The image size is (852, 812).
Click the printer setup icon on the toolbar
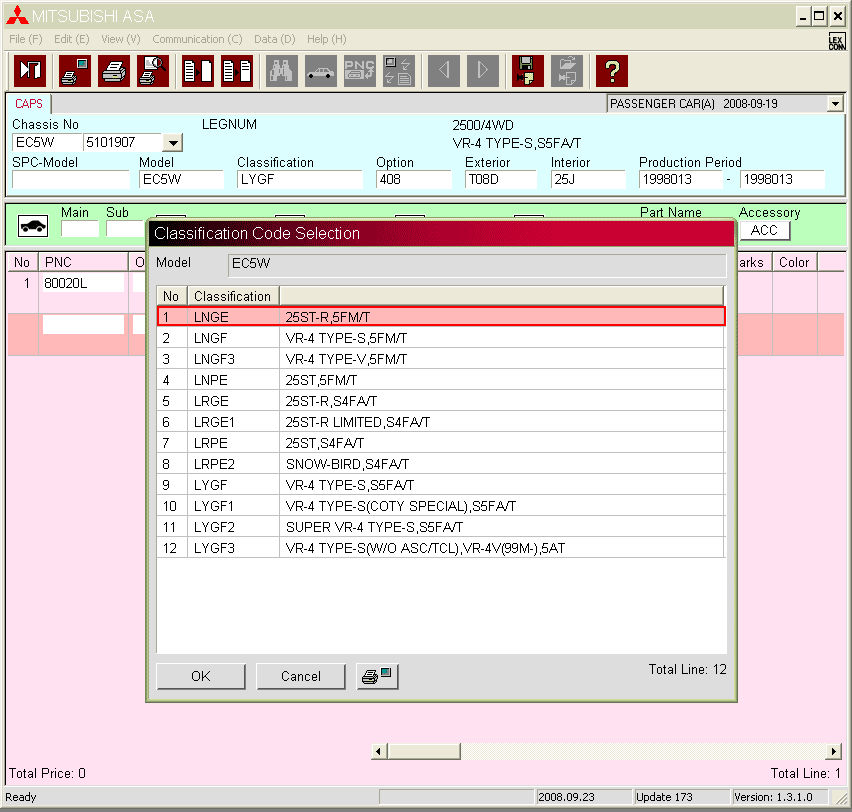coord(73,70)
